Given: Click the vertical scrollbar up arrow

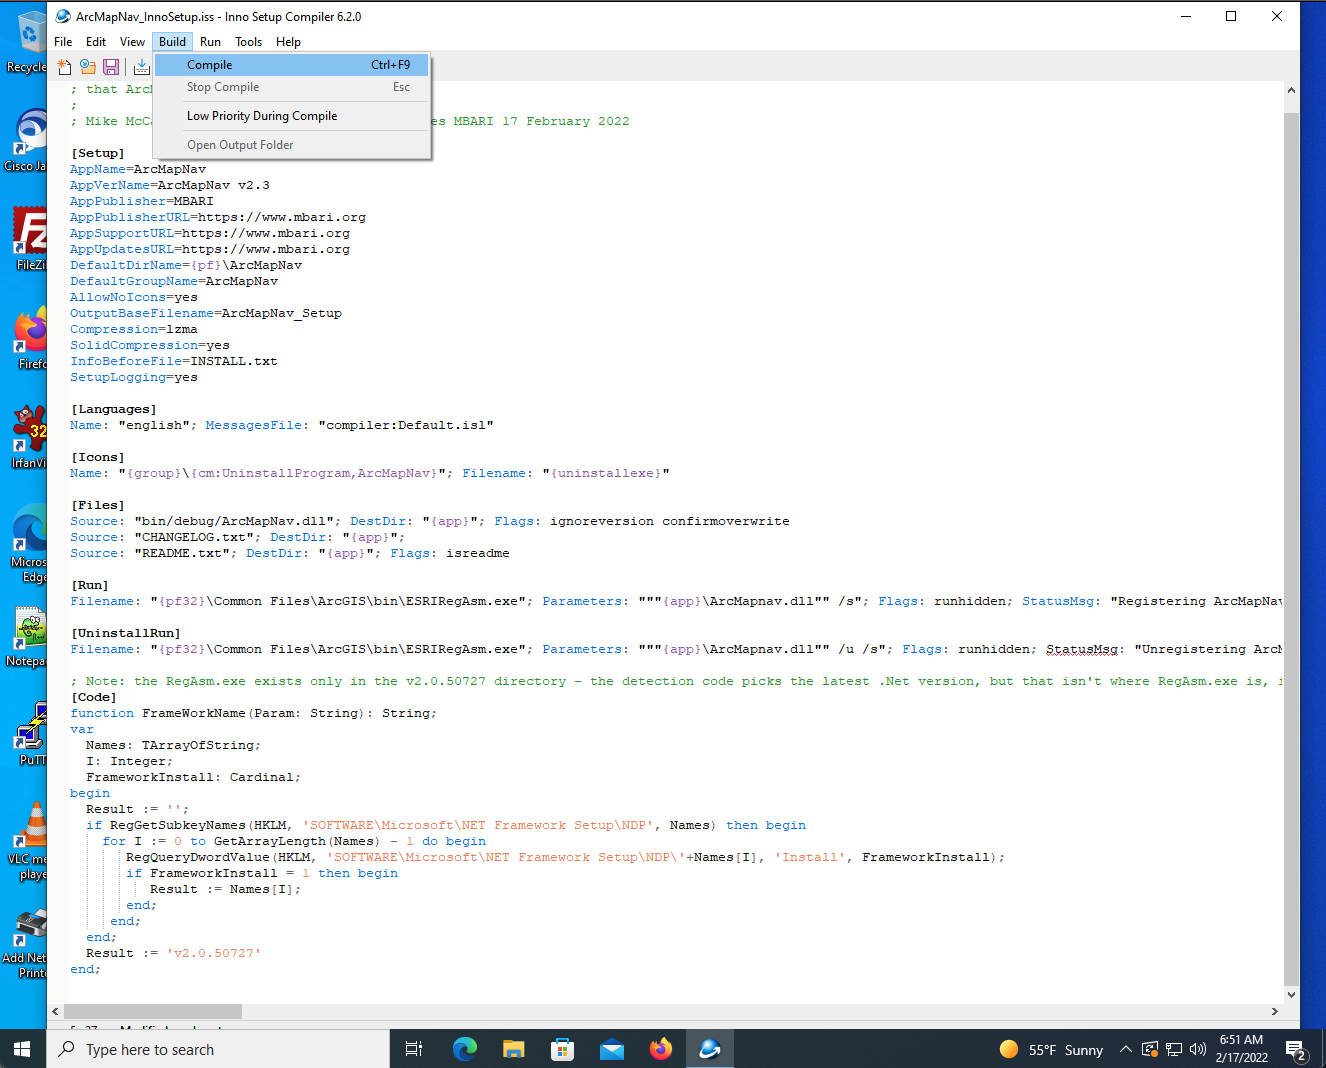Looking at the screenshot, I should pyautogui.click(x=1291, y=90).
